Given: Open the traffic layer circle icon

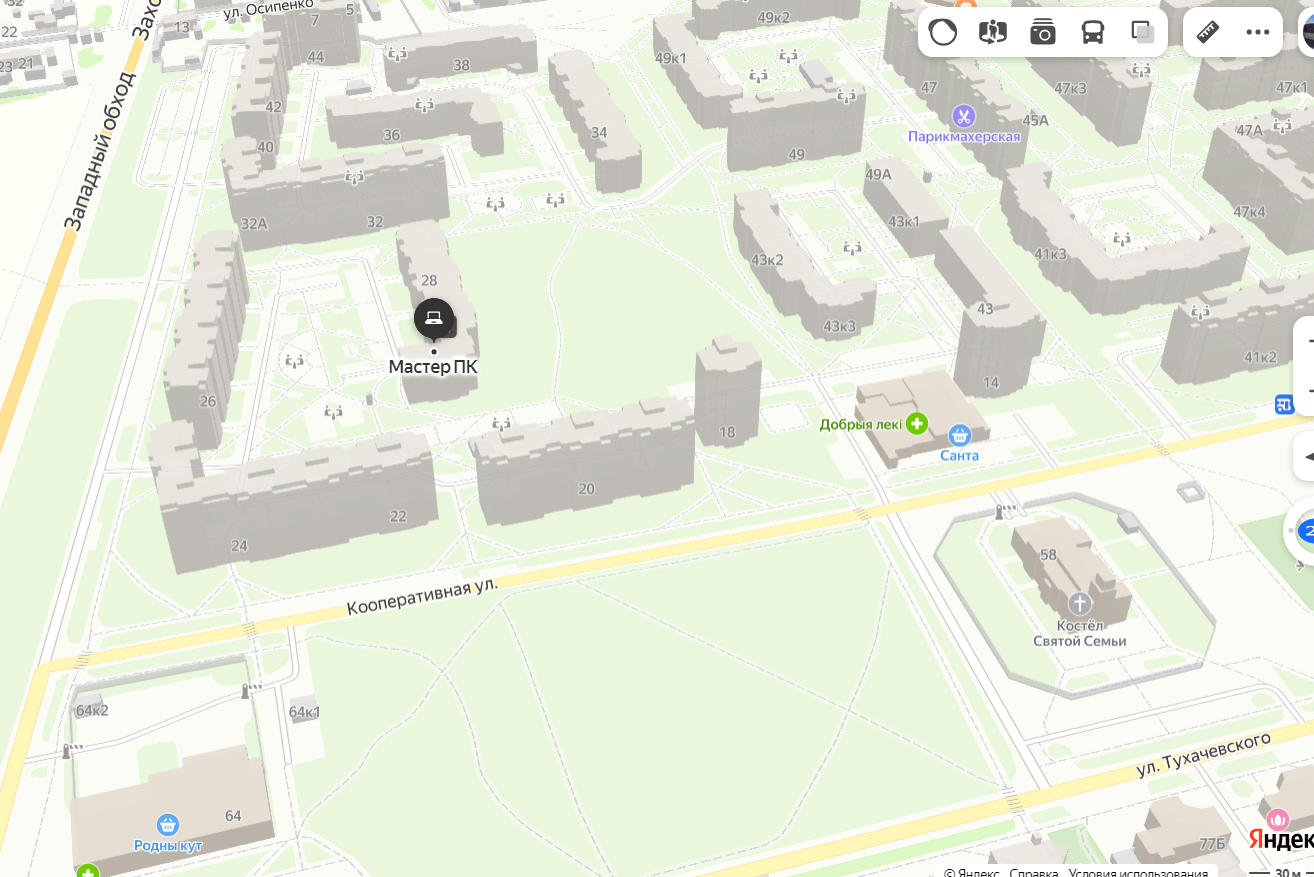Looking at the screenshot, I should pyautogui.click(x=943, y=32).
